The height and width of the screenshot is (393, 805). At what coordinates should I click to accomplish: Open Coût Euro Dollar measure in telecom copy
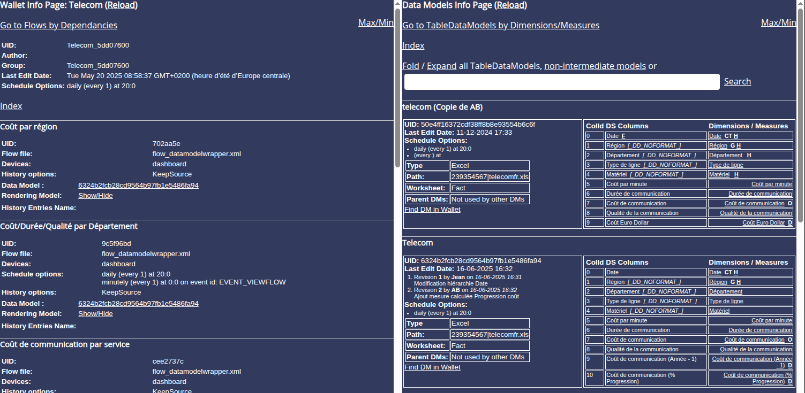[763, 222]
